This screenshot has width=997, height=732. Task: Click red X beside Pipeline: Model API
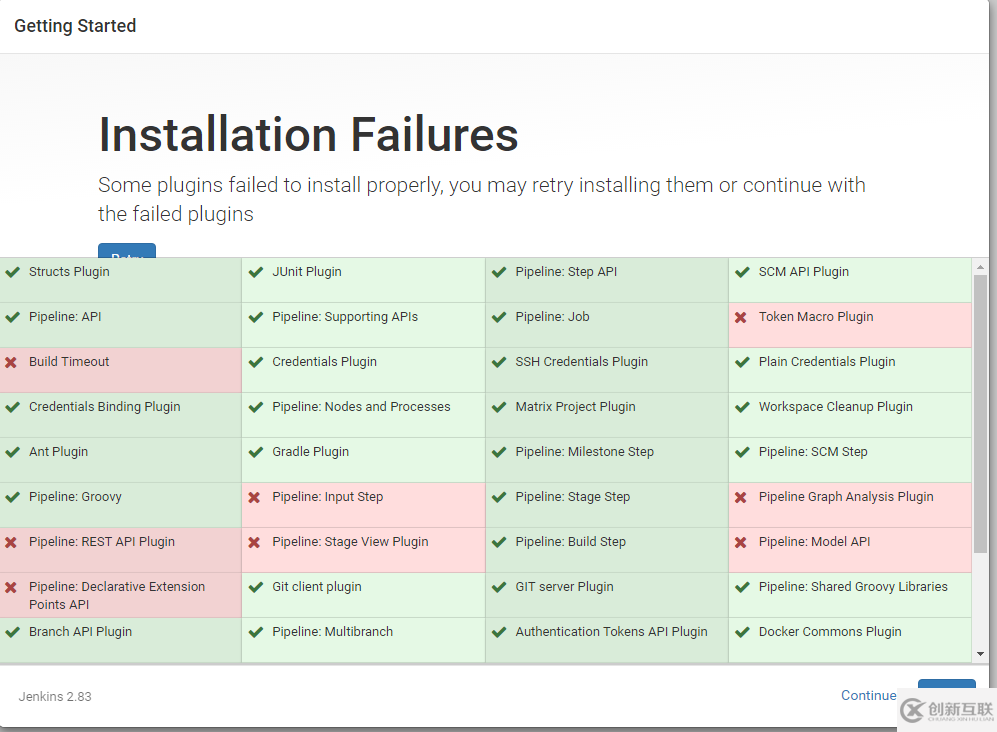(x=741, y=542)
